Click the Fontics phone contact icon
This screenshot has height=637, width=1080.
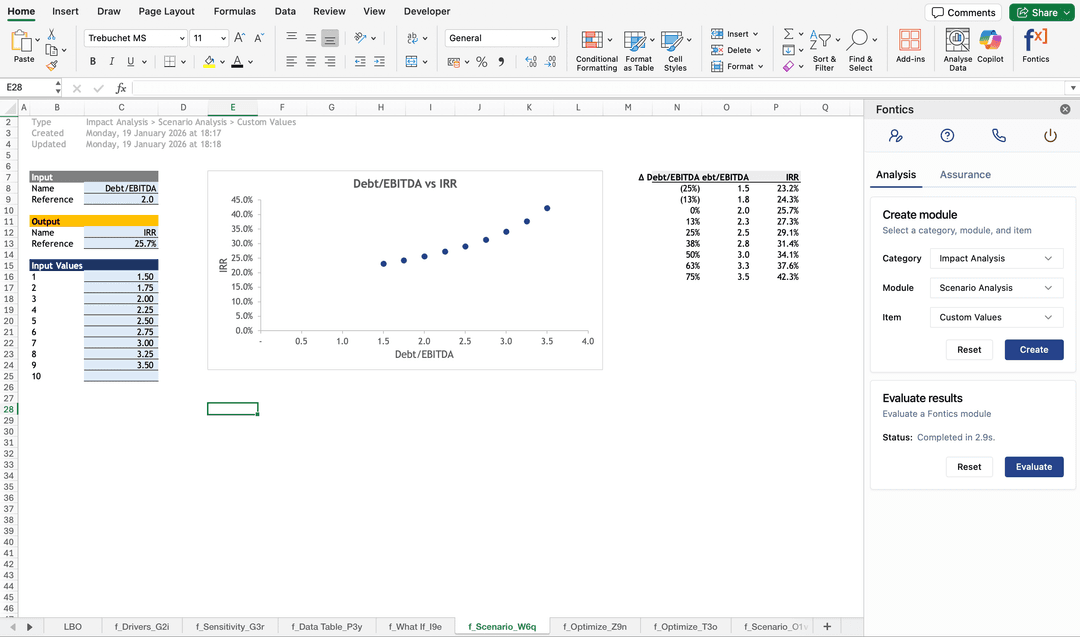999,136
